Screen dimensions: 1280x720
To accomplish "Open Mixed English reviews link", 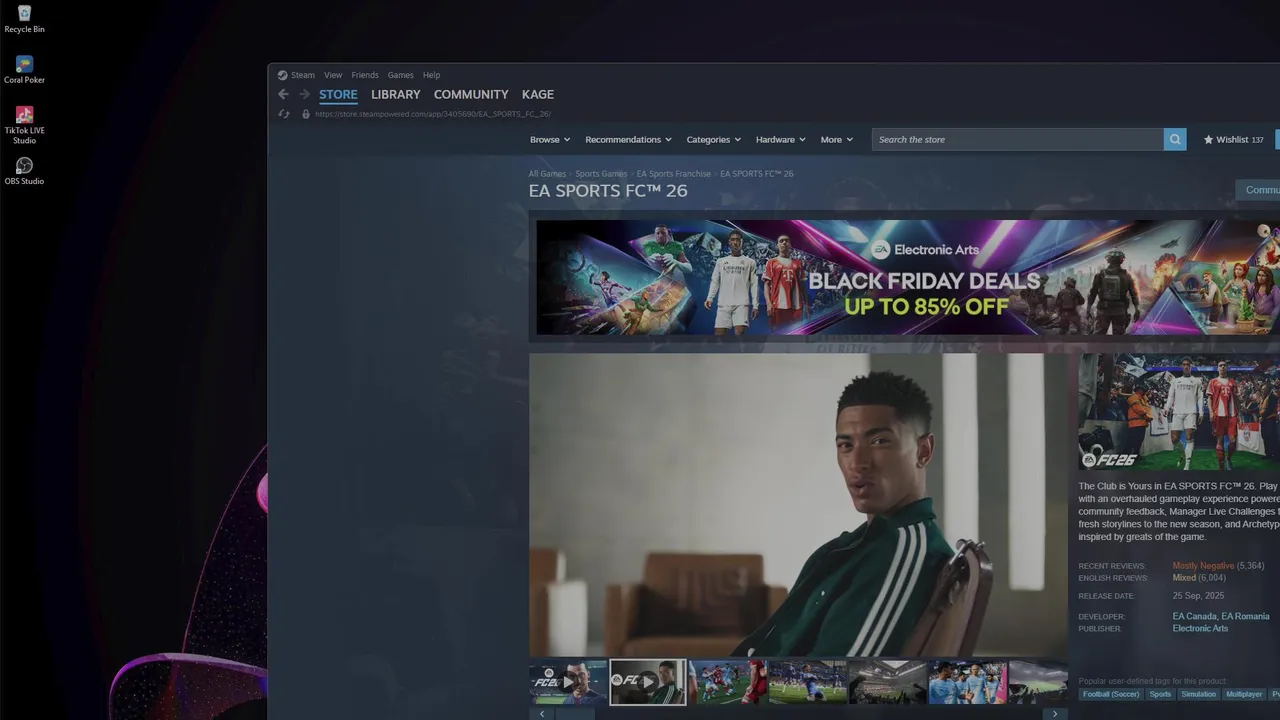I will tap(1184, 578).
